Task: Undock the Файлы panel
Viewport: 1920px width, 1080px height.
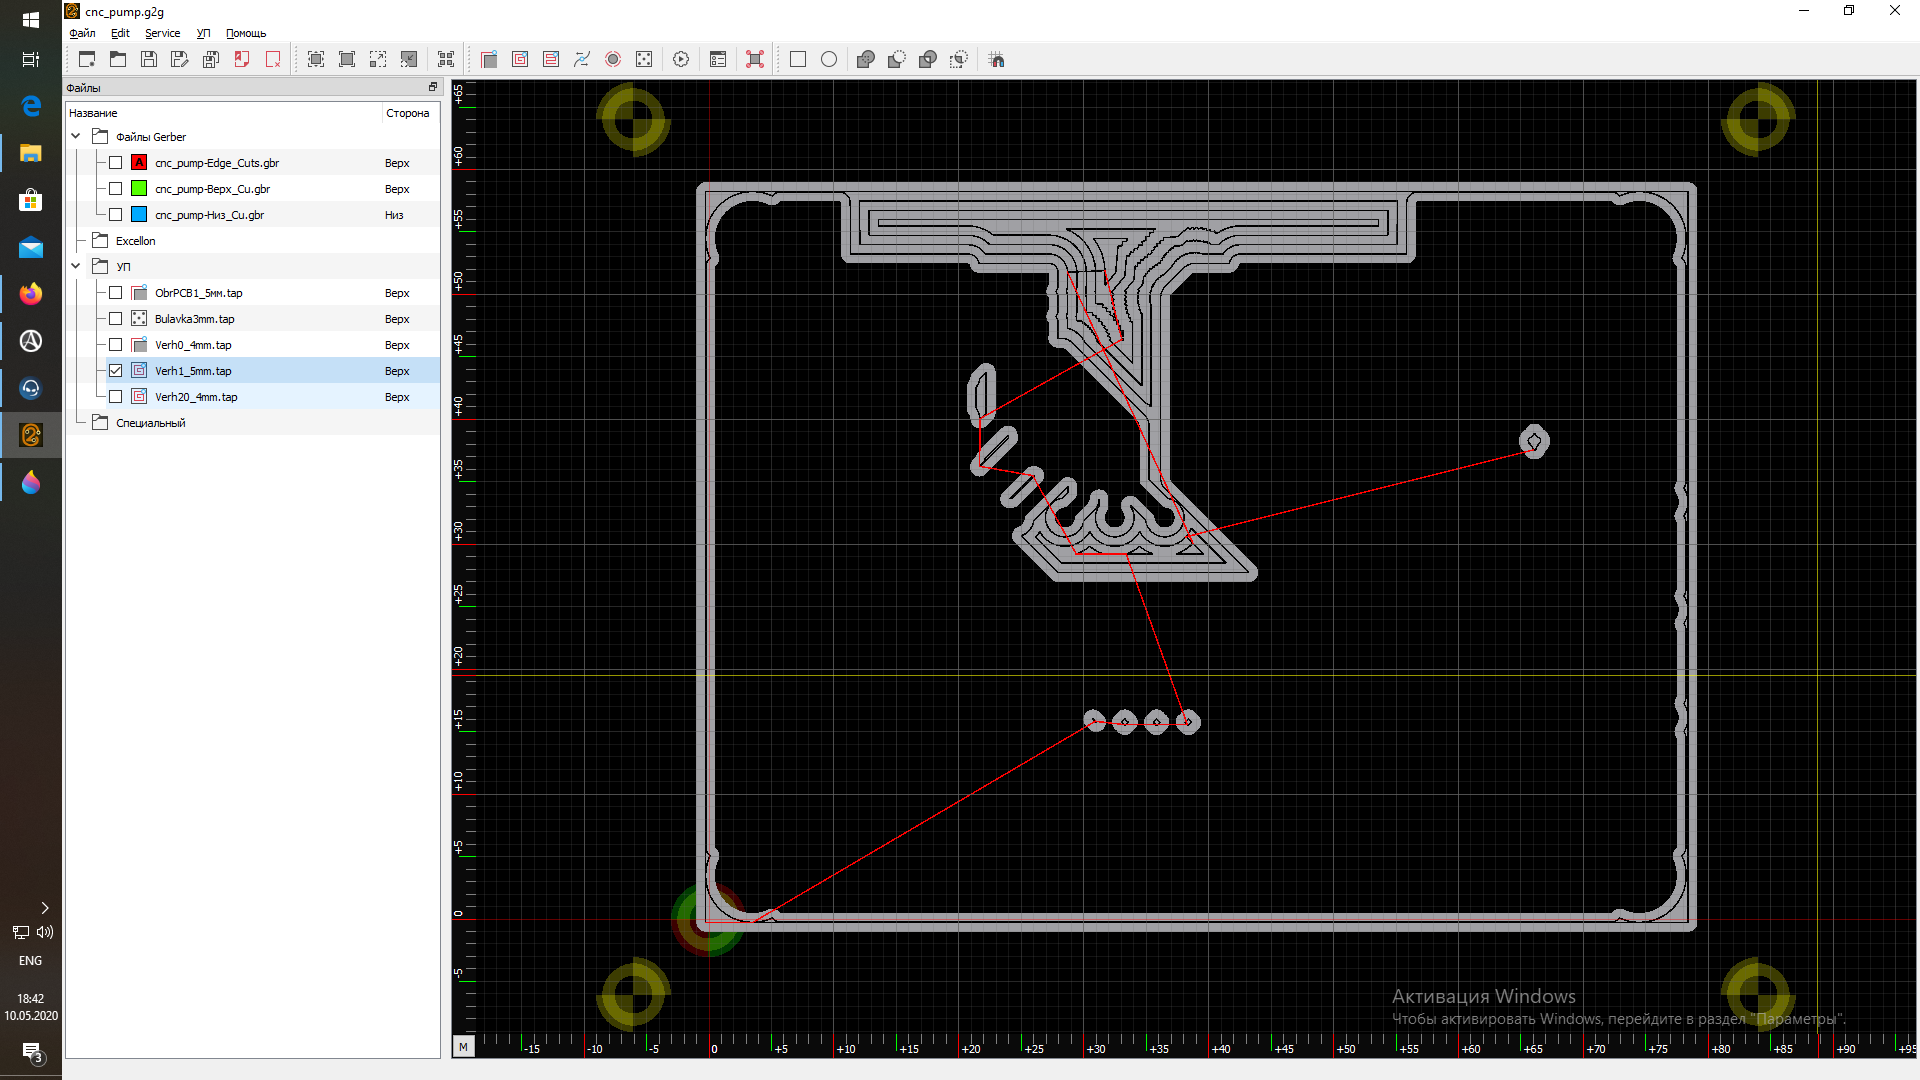Action: (x=433, y=87)
